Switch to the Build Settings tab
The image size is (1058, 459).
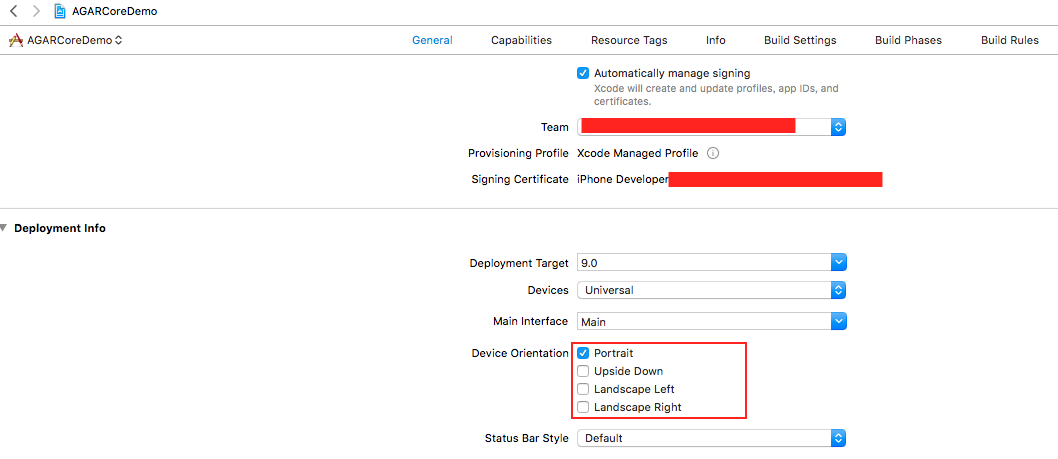pos(800,40)
